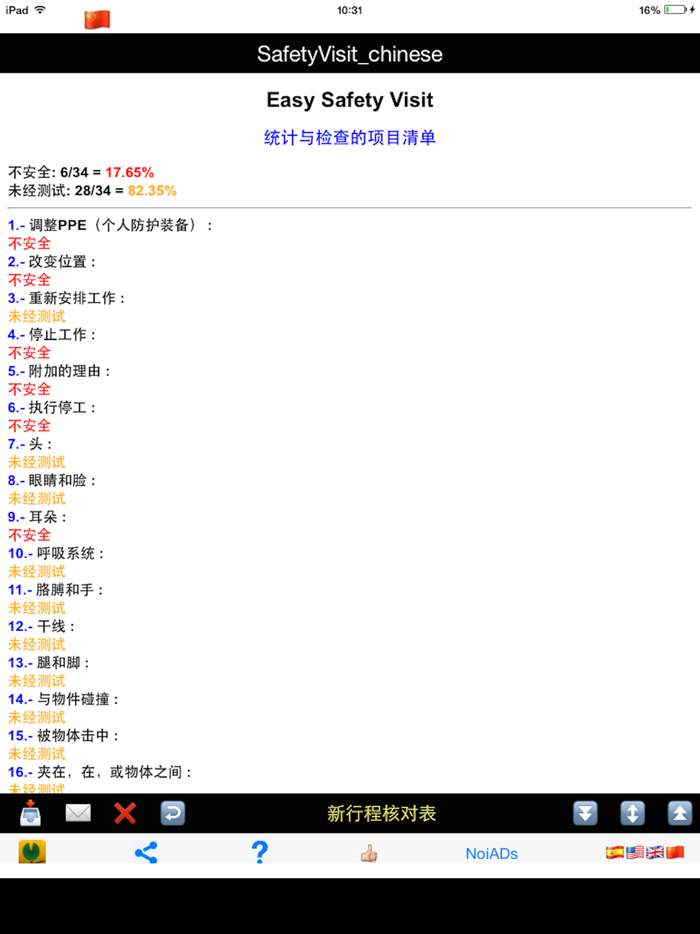Select item 10 呼吸系统
Screen dimensions: 700x934
click(57, 553)
